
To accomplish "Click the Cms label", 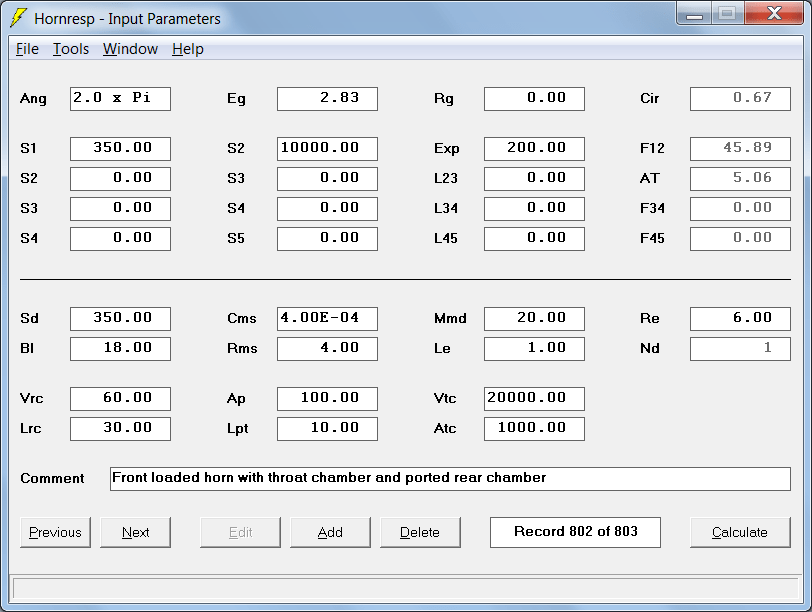I will 242,318.
